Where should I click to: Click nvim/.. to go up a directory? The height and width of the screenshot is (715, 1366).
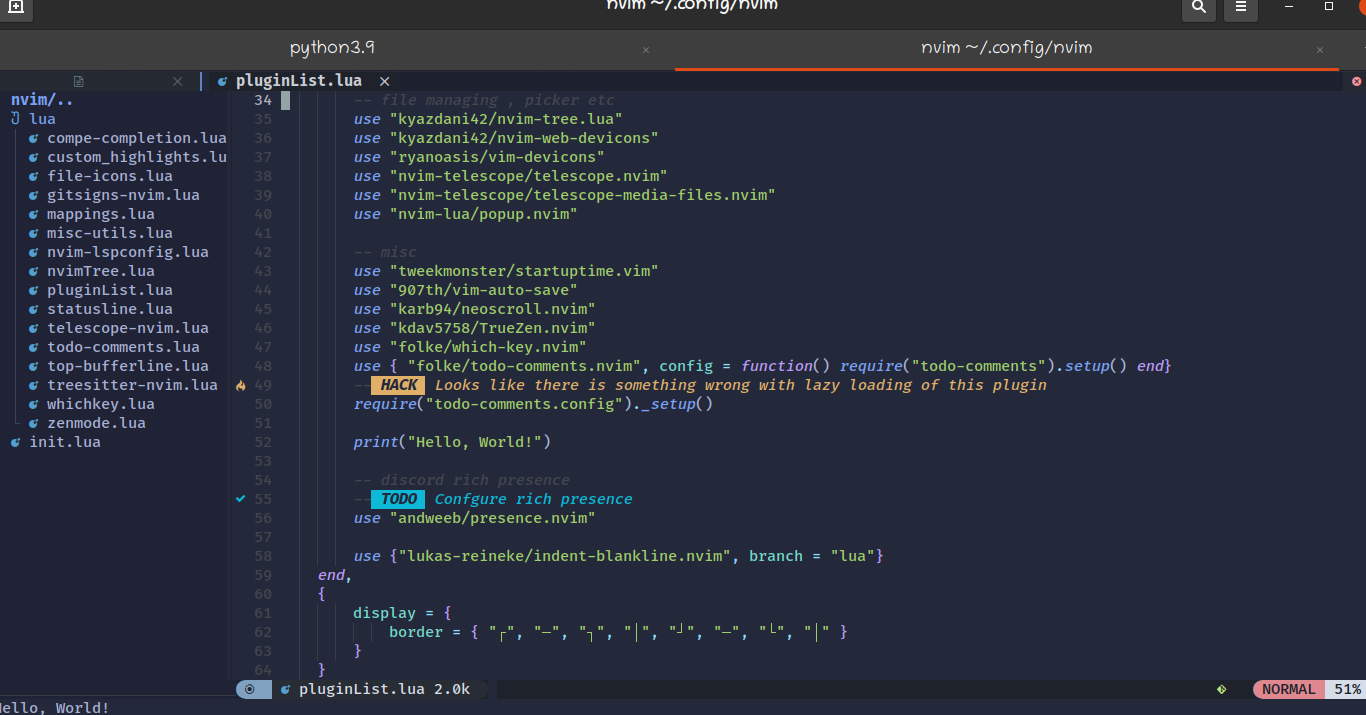pos(42,99)
